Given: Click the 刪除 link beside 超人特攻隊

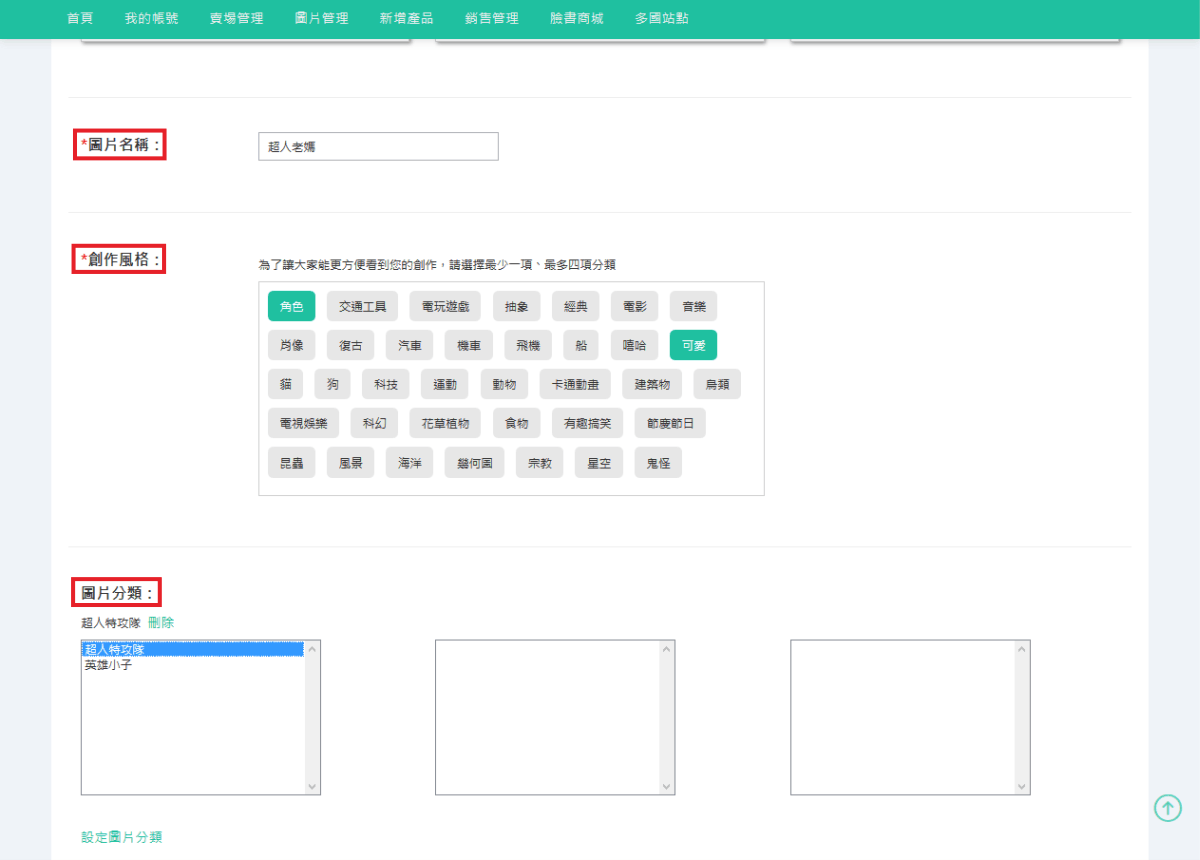Looking at the screenshot, I should [x=161, y=622].
